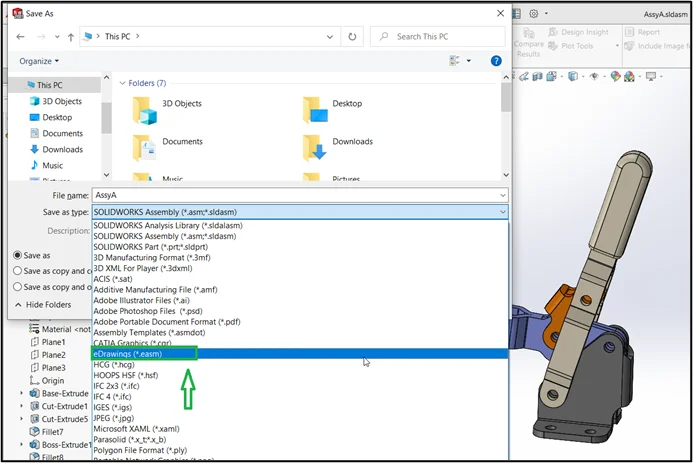
Task: Open the address bar previous locations dropdown
Action: click(x=330, y=37)
